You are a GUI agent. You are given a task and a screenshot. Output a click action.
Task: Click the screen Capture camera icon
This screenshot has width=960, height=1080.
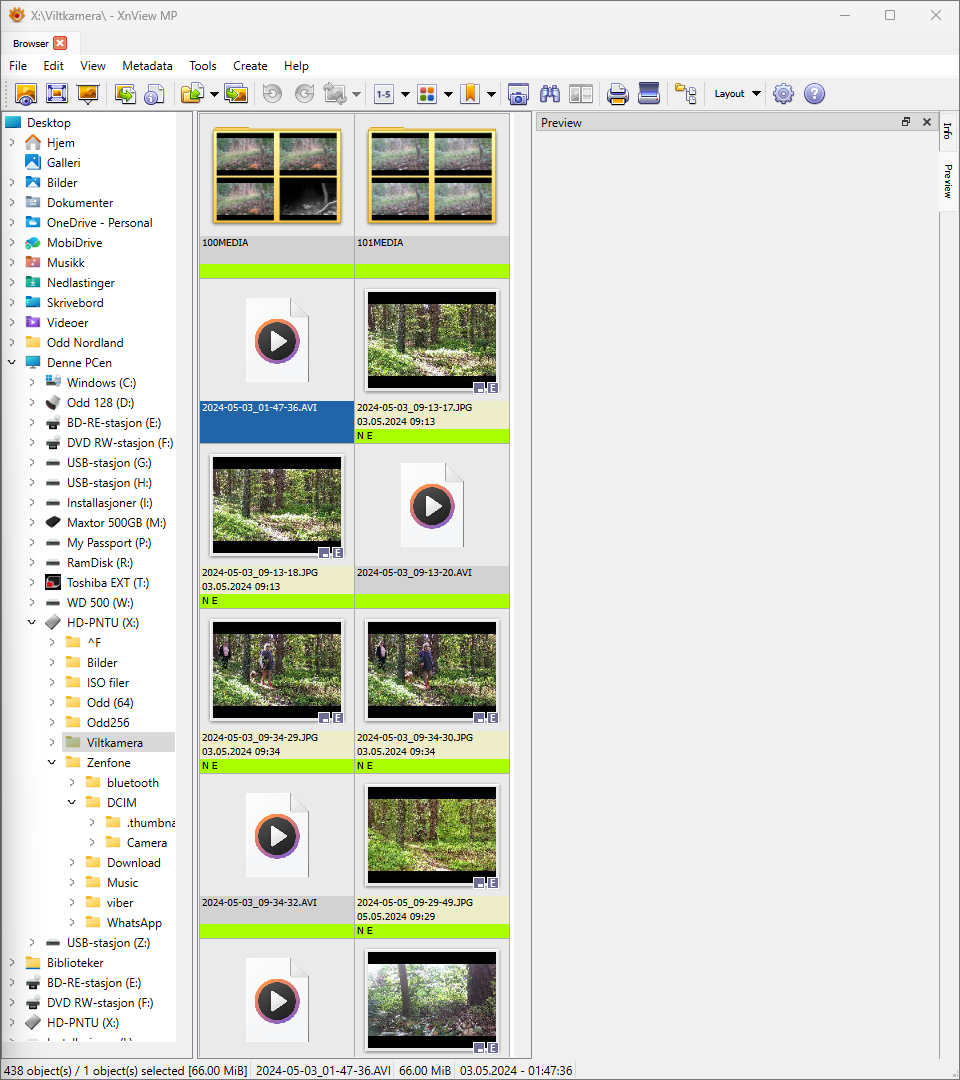(x=518, y=94)
